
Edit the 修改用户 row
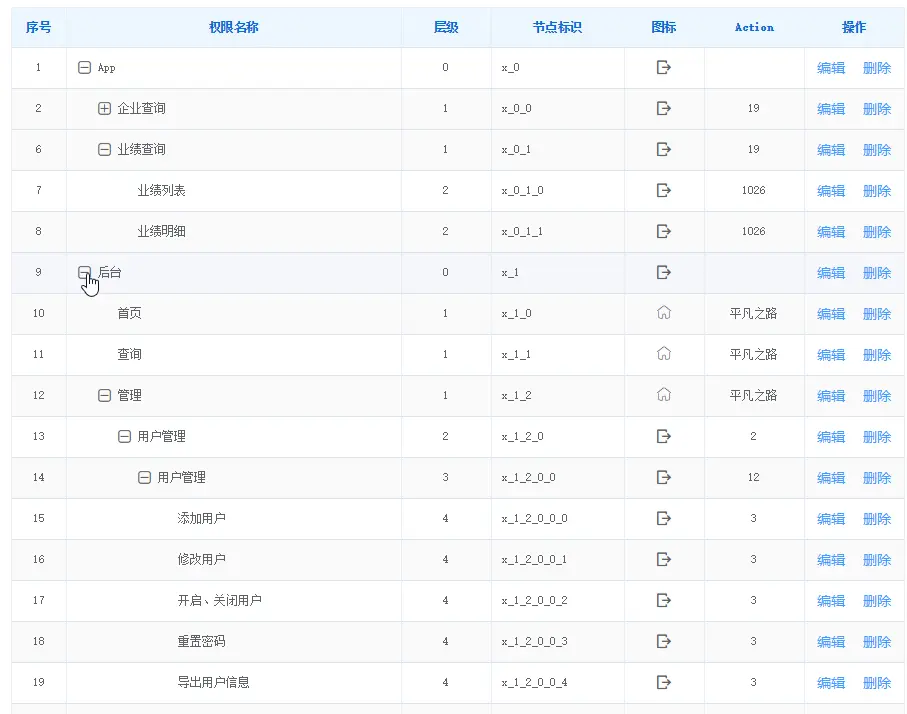click(831, 561)
